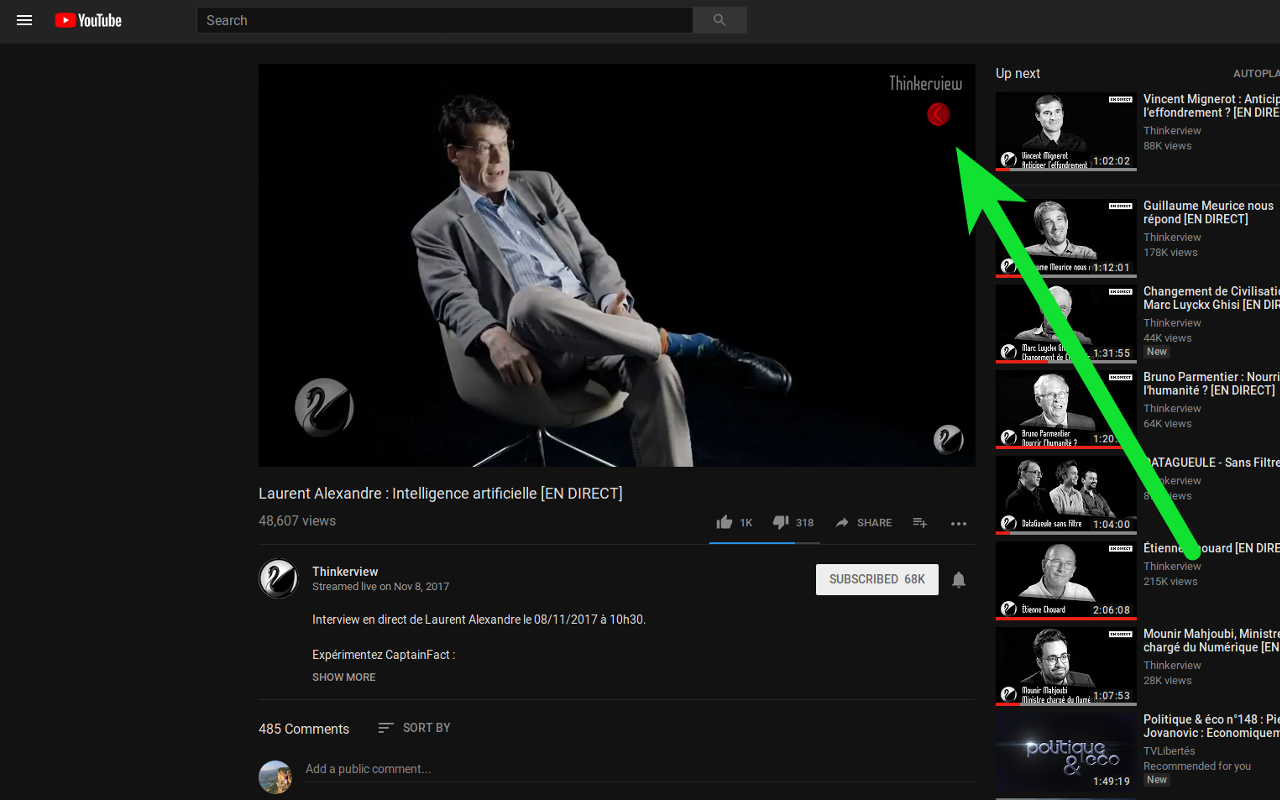This screenshot has height=800, width=1280.
Task: Click the Thinkerview channel avatar
Action: [278, 578]
